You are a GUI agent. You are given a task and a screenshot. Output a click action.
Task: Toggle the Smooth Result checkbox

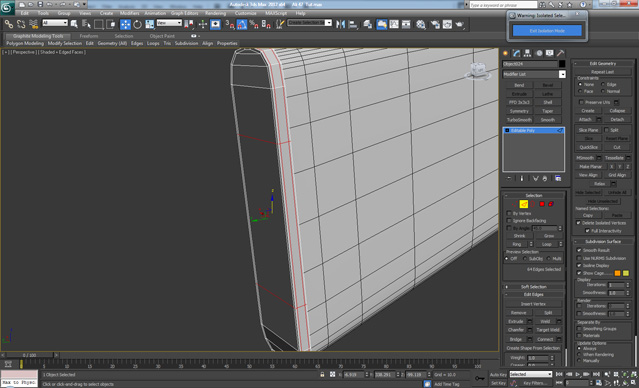(579, 250)
